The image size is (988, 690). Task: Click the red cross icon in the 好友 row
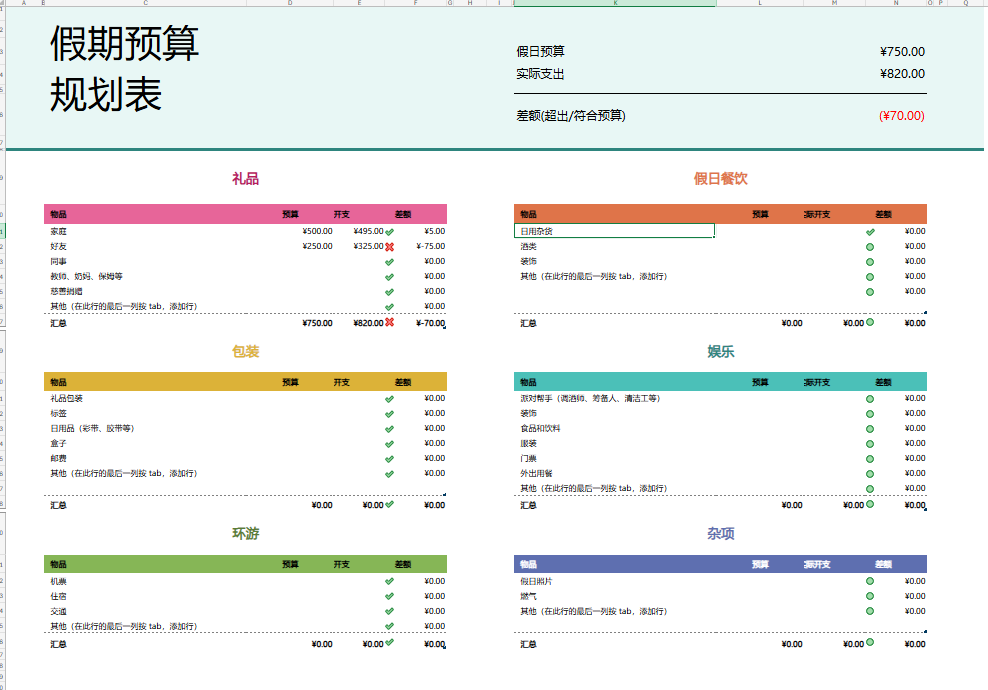pos(389,247)
